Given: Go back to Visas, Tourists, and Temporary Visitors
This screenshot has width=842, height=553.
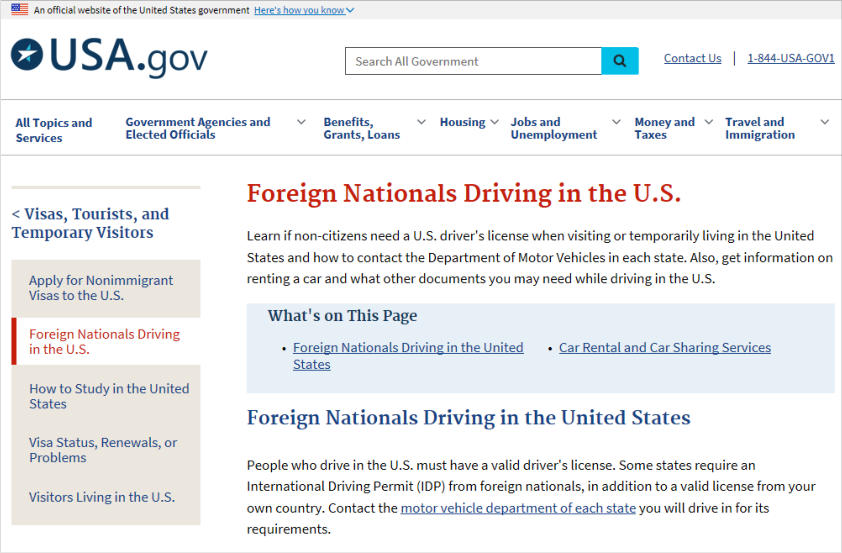Looking at the screenshot, I should click(90, 223).
